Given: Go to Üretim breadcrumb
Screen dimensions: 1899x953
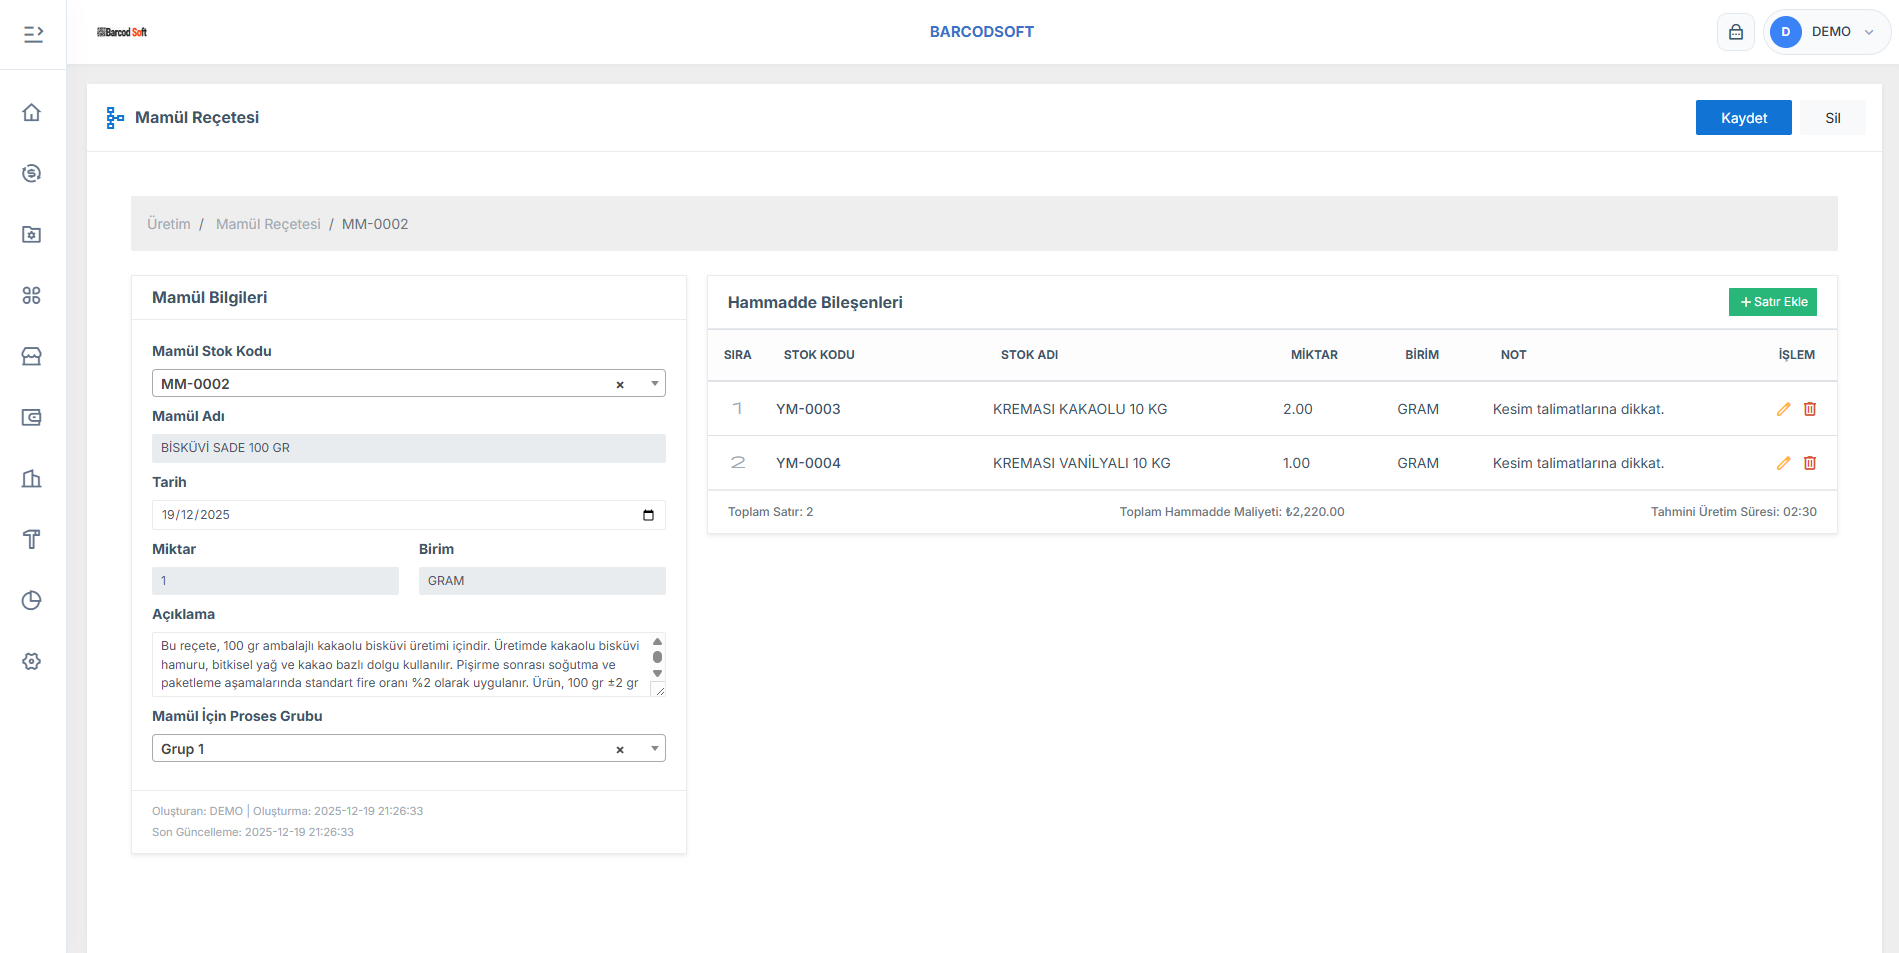Looking at the screenshot, I should click(x=168, y=224).
